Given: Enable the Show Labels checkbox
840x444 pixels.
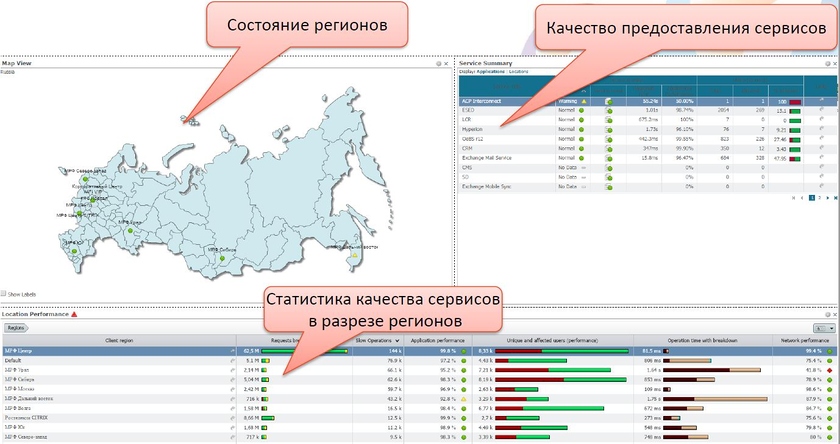Looking at the screenshot, I should (4, 293).
